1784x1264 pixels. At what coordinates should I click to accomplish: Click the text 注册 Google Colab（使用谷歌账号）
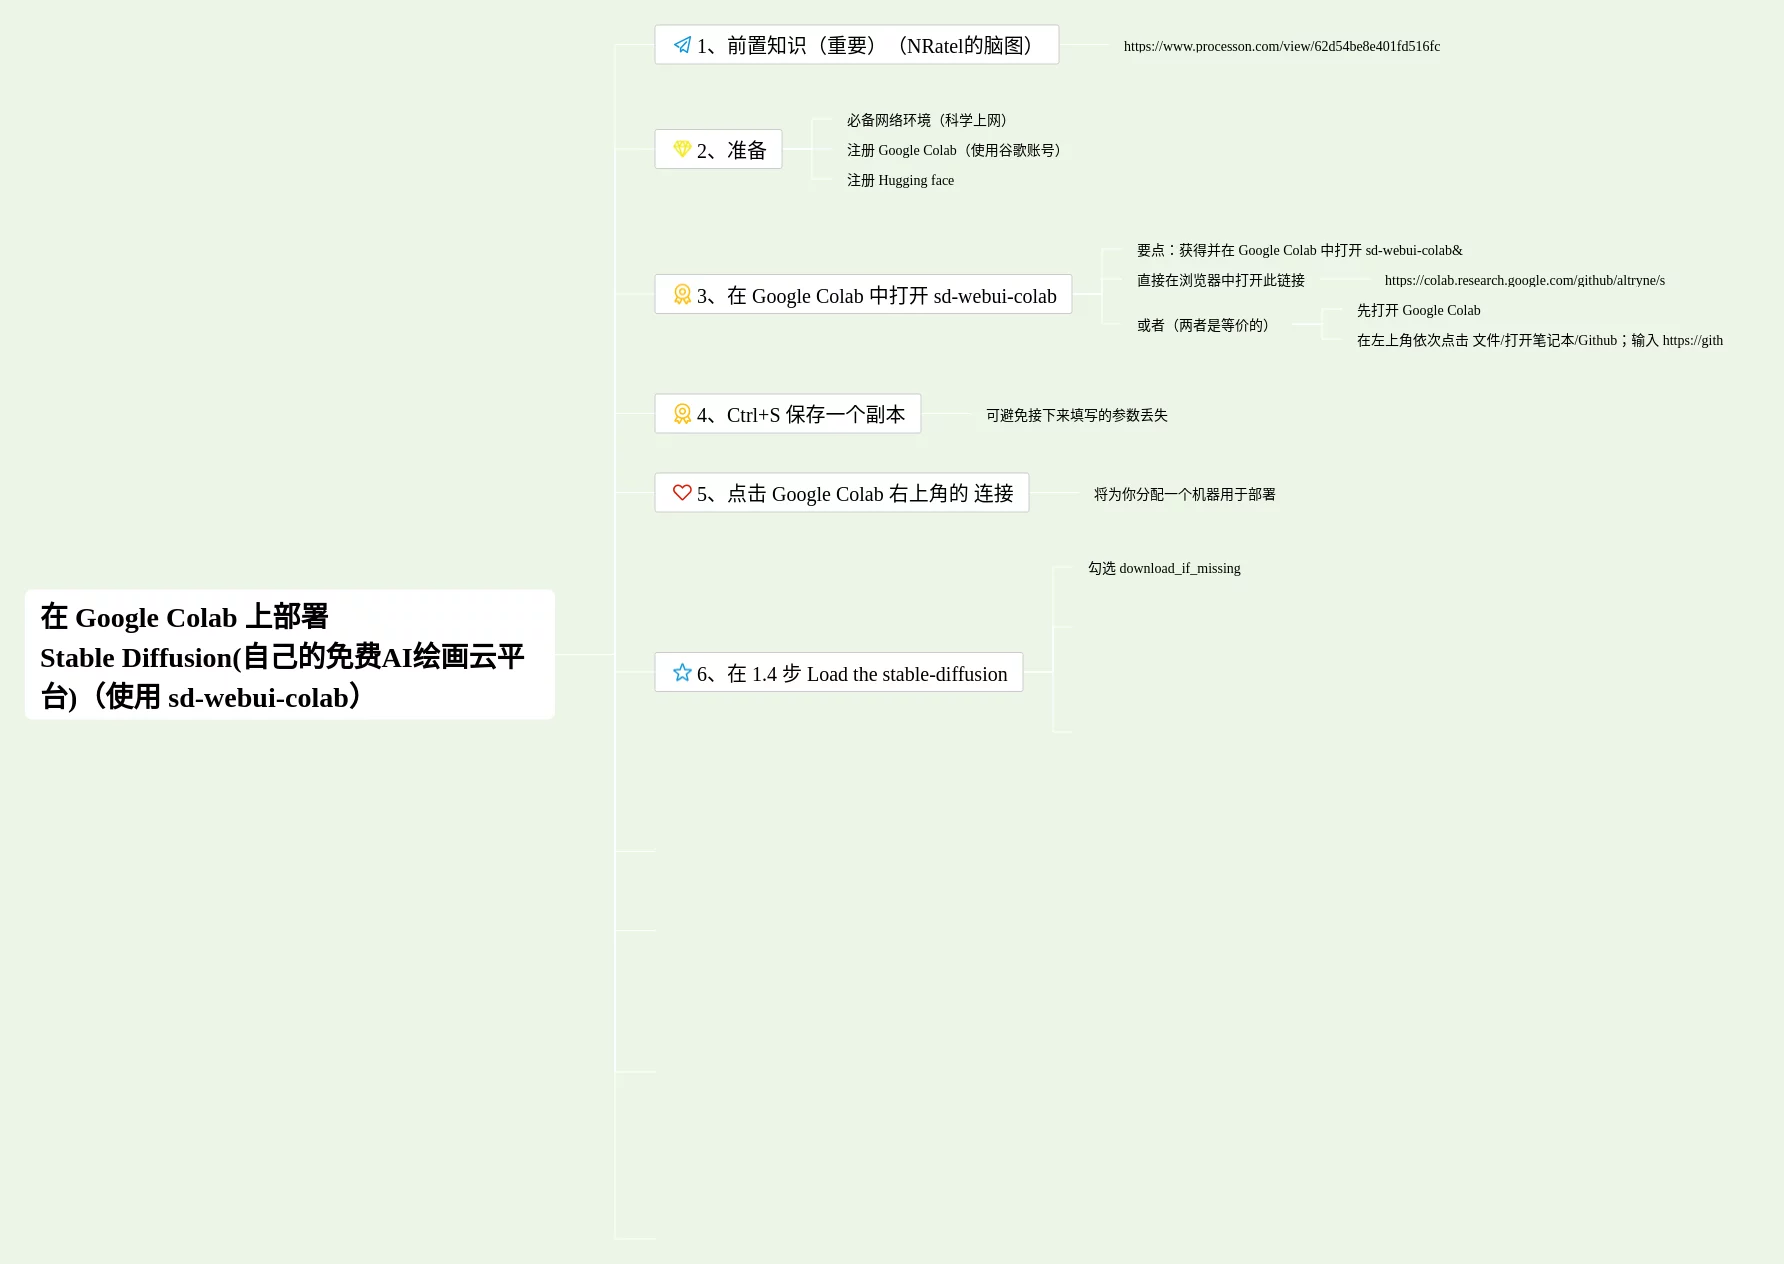pyautogui.click(x=955, y=150)
